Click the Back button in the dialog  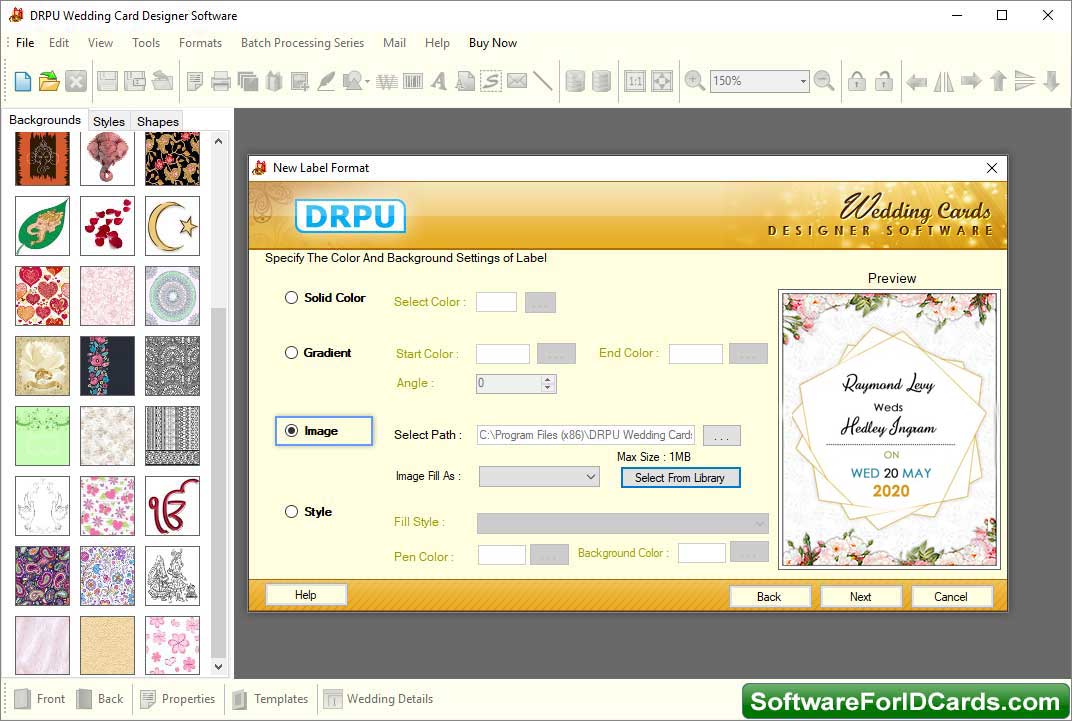(769, 597)
